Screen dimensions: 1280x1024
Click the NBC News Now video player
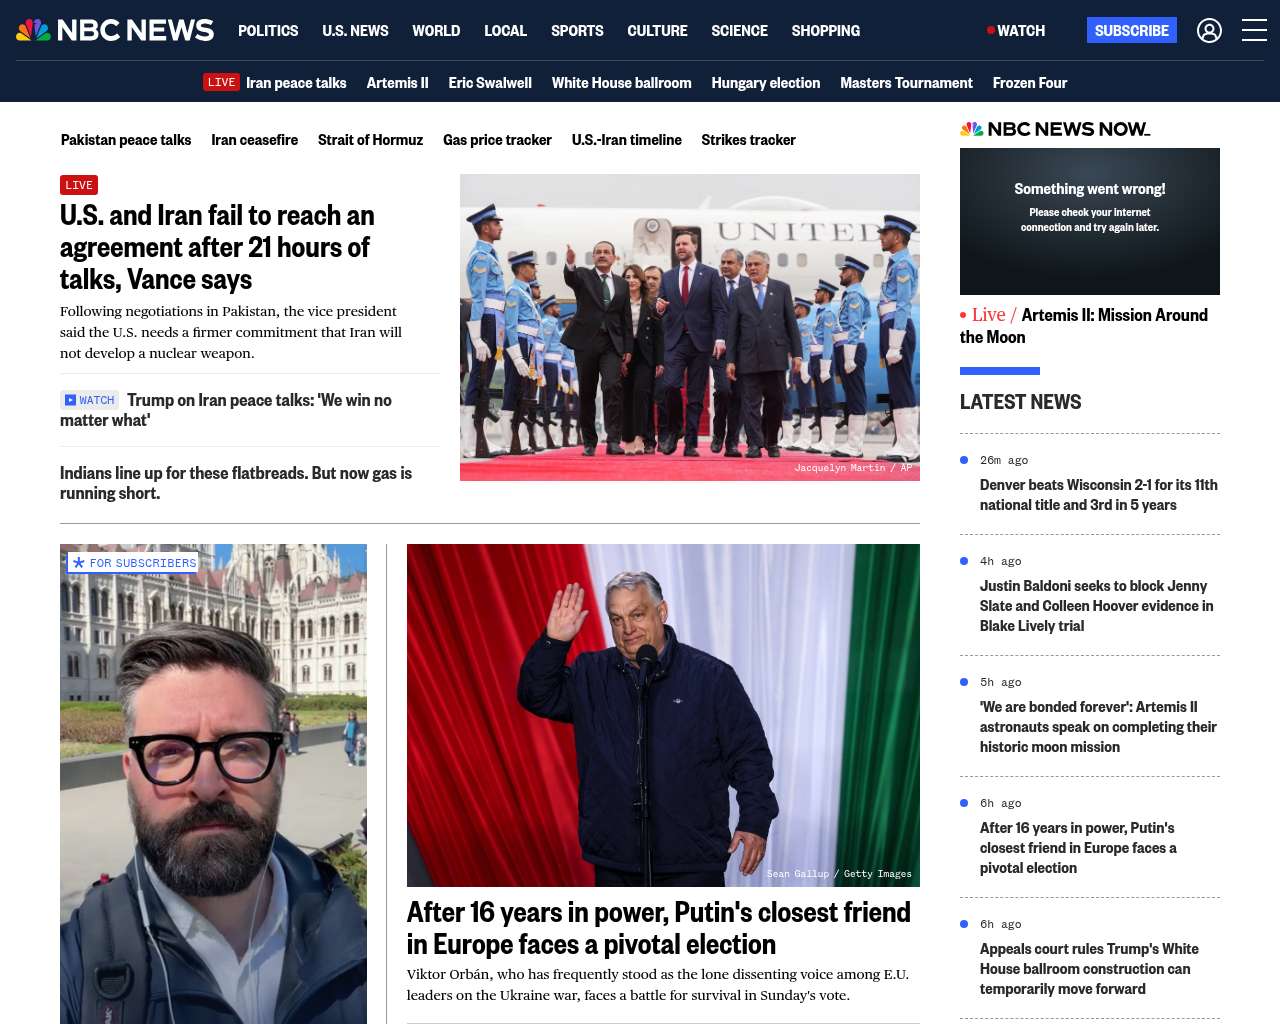click(x=1089, y=221)
